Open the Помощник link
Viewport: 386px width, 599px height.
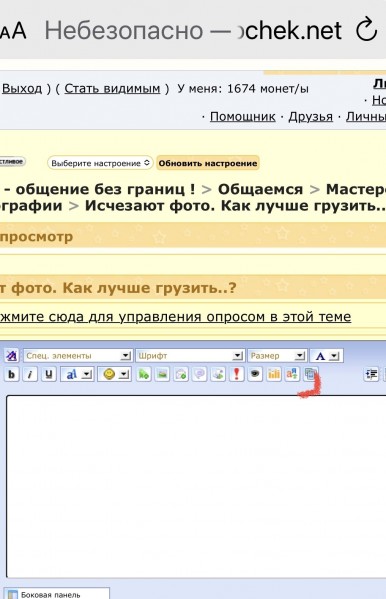click(x=243, y=117)
